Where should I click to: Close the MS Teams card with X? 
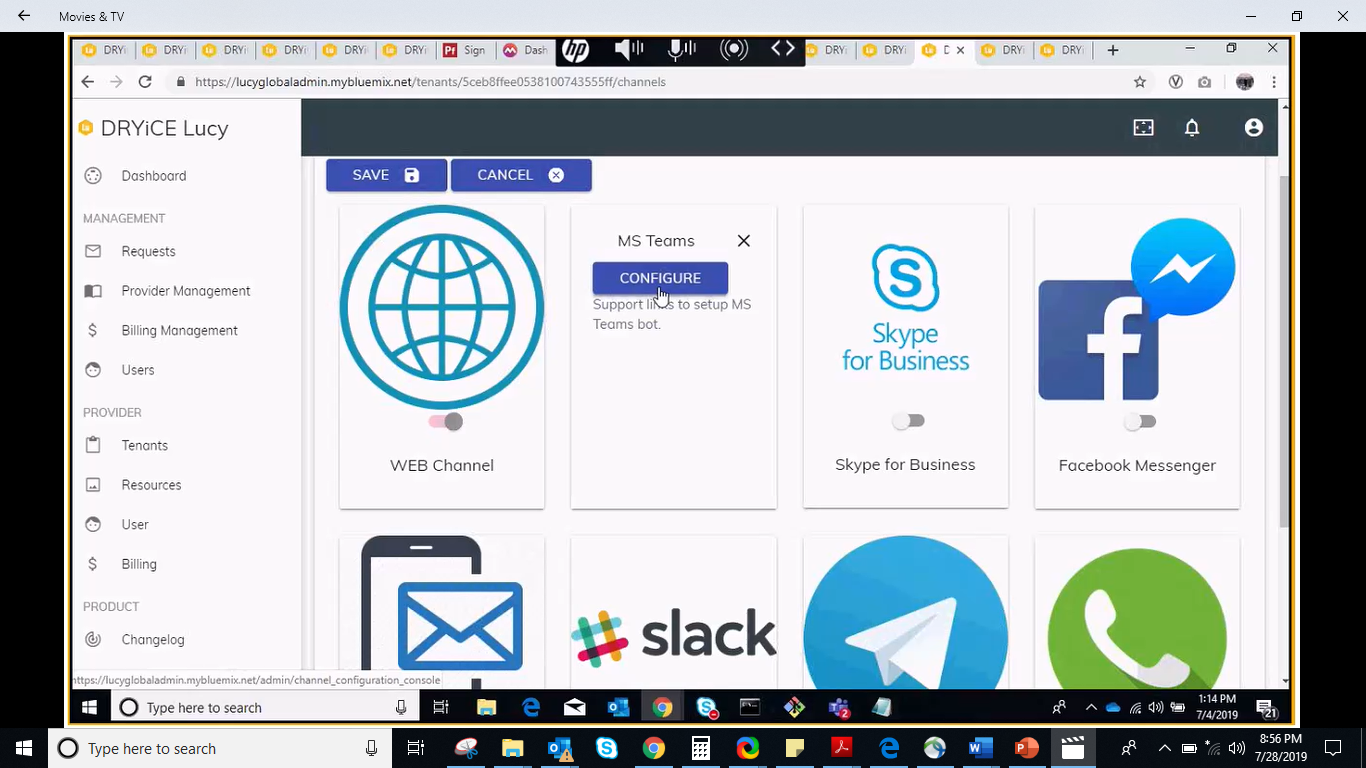point(744,241)
